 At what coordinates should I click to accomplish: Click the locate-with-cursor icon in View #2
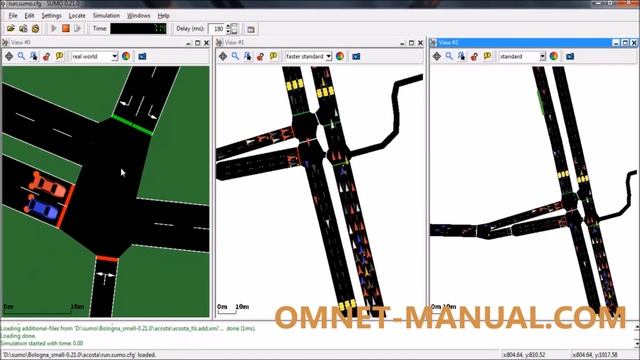[x=461, y=56]
